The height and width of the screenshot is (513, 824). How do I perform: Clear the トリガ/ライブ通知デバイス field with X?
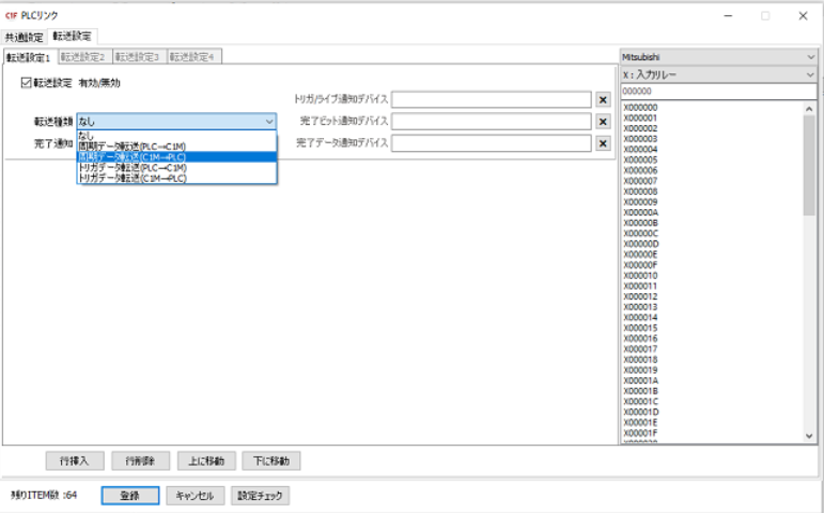603,100
